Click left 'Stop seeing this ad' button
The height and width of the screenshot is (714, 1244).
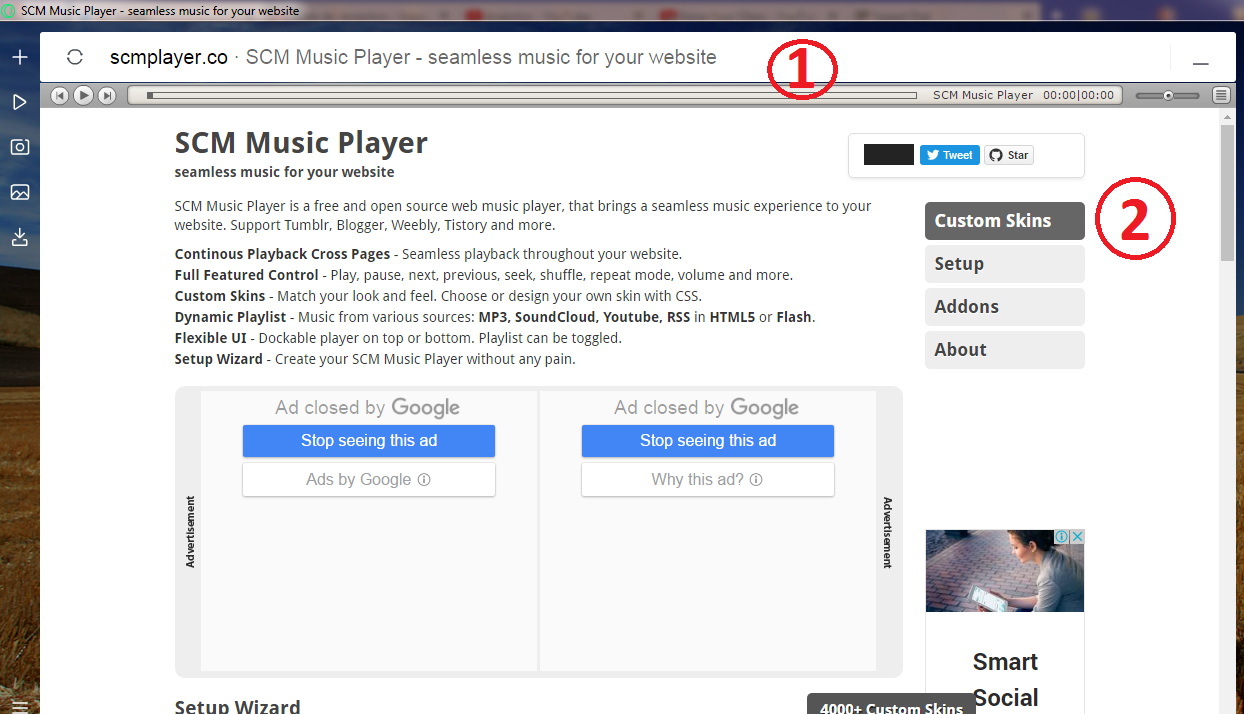point(369,441)
